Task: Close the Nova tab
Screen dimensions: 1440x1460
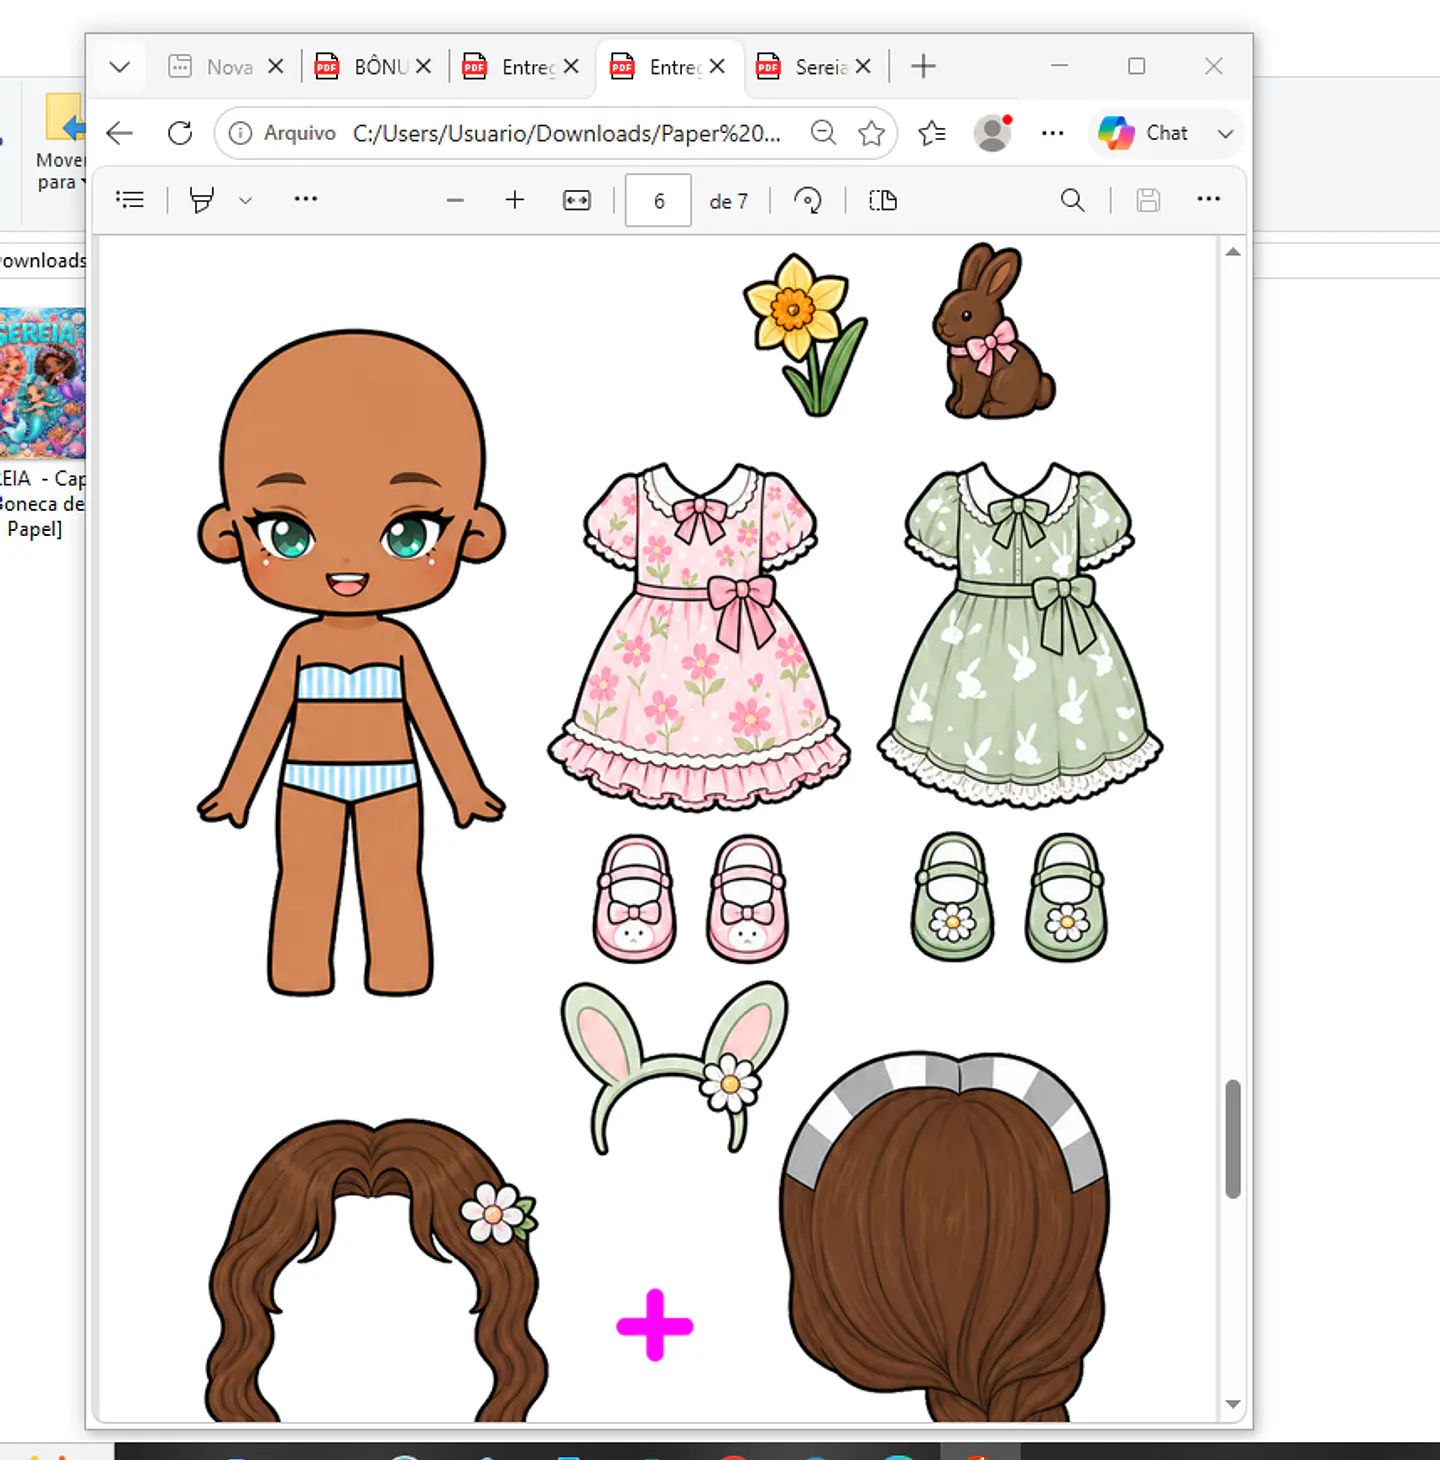Action: (276, 67)
